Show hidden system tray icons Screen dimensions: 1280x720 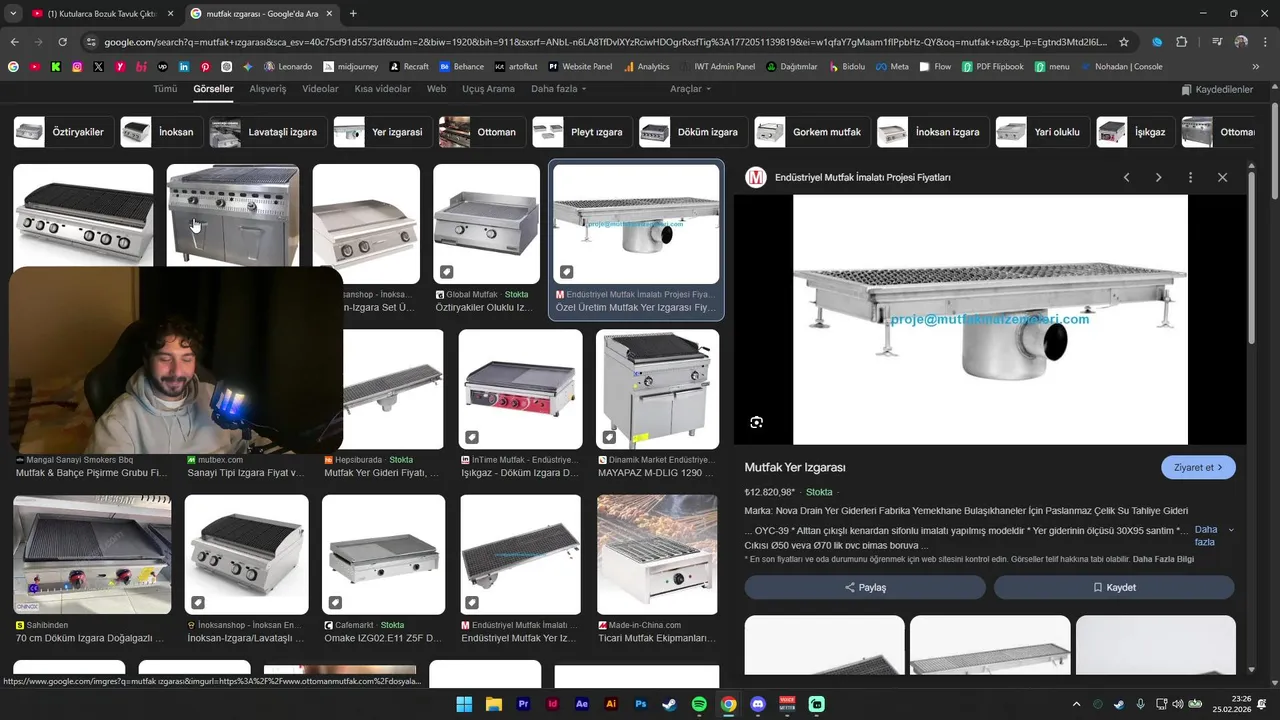point(1076,704)
